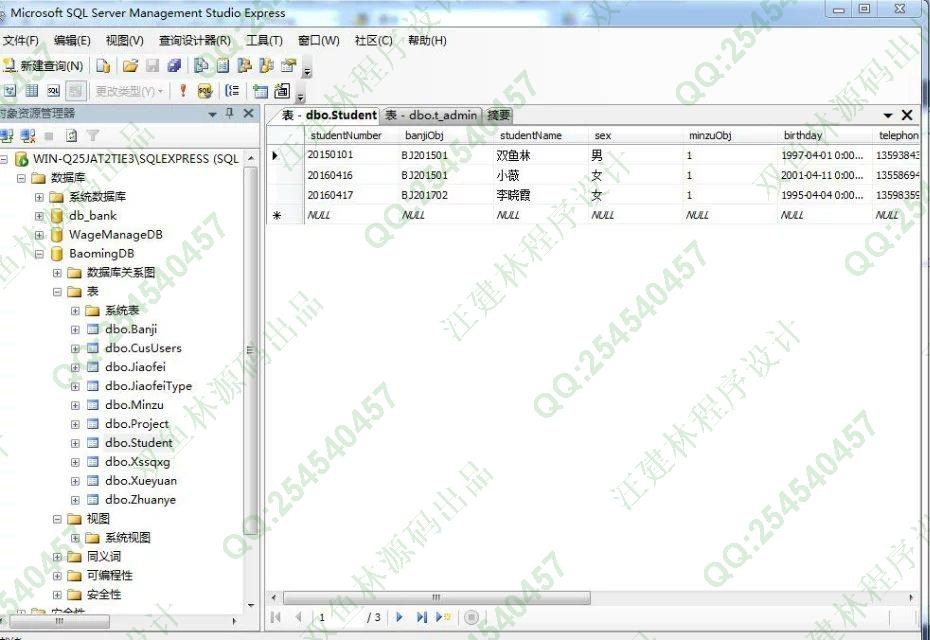930x640 pixels.
Task: Open the active documents list dropdown arrow
Action: 888,115
